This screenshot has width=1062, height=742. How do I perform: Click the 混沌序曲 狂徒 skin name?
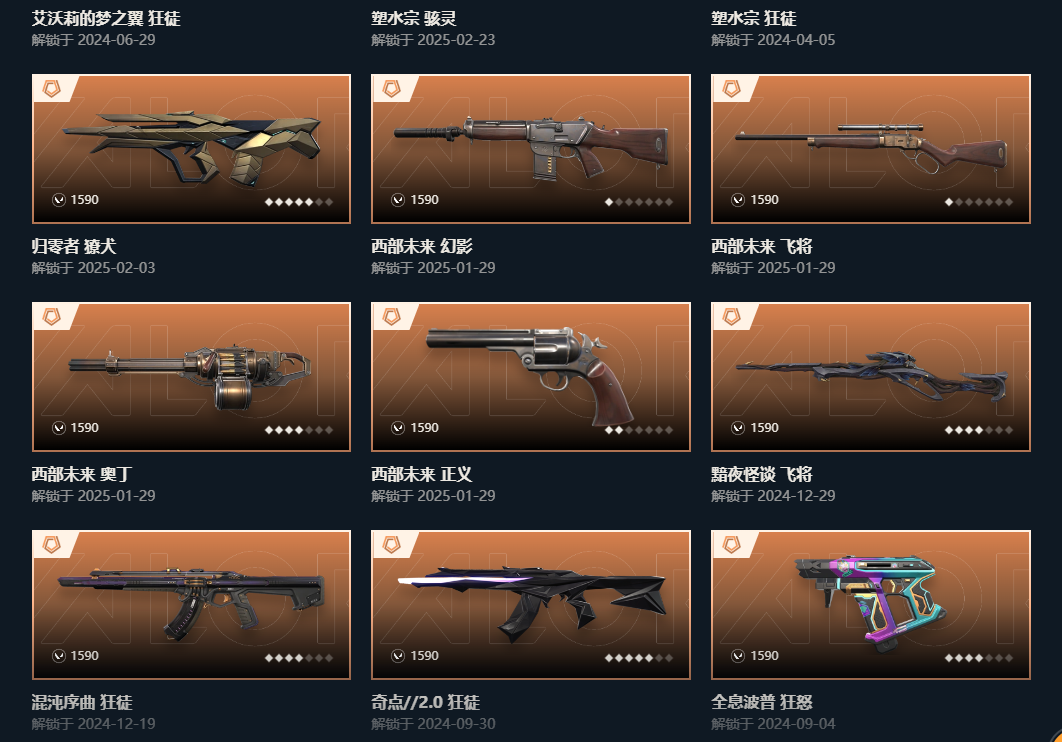pyautogui.click(x=82, y=702)
